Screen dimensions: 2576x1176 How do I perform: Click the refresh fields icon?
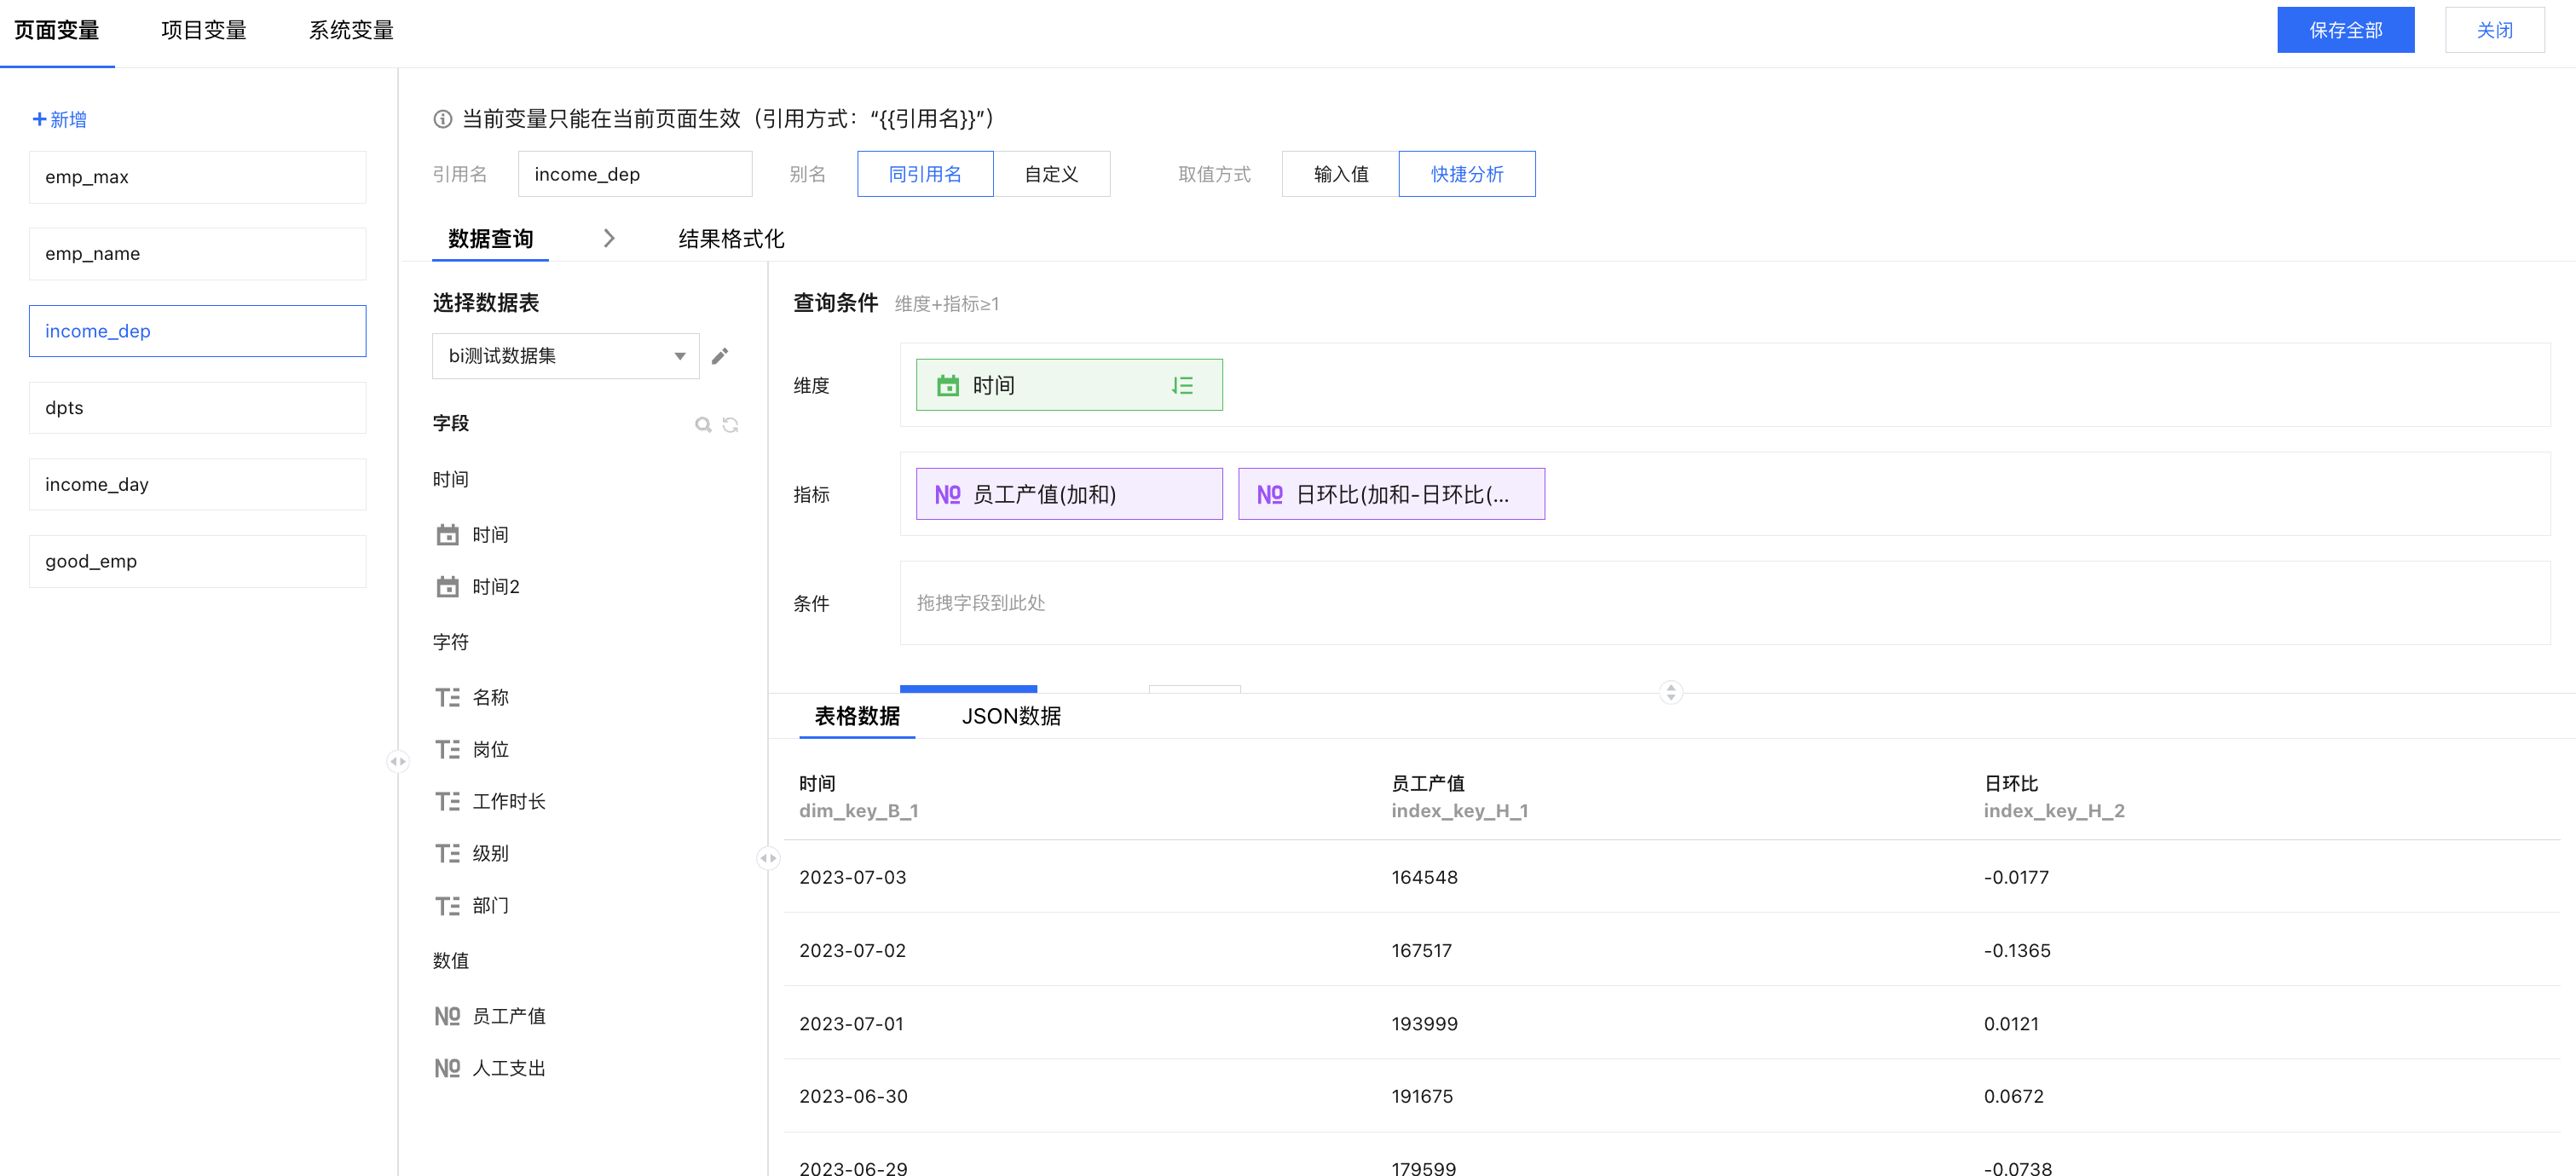(731, 425)
